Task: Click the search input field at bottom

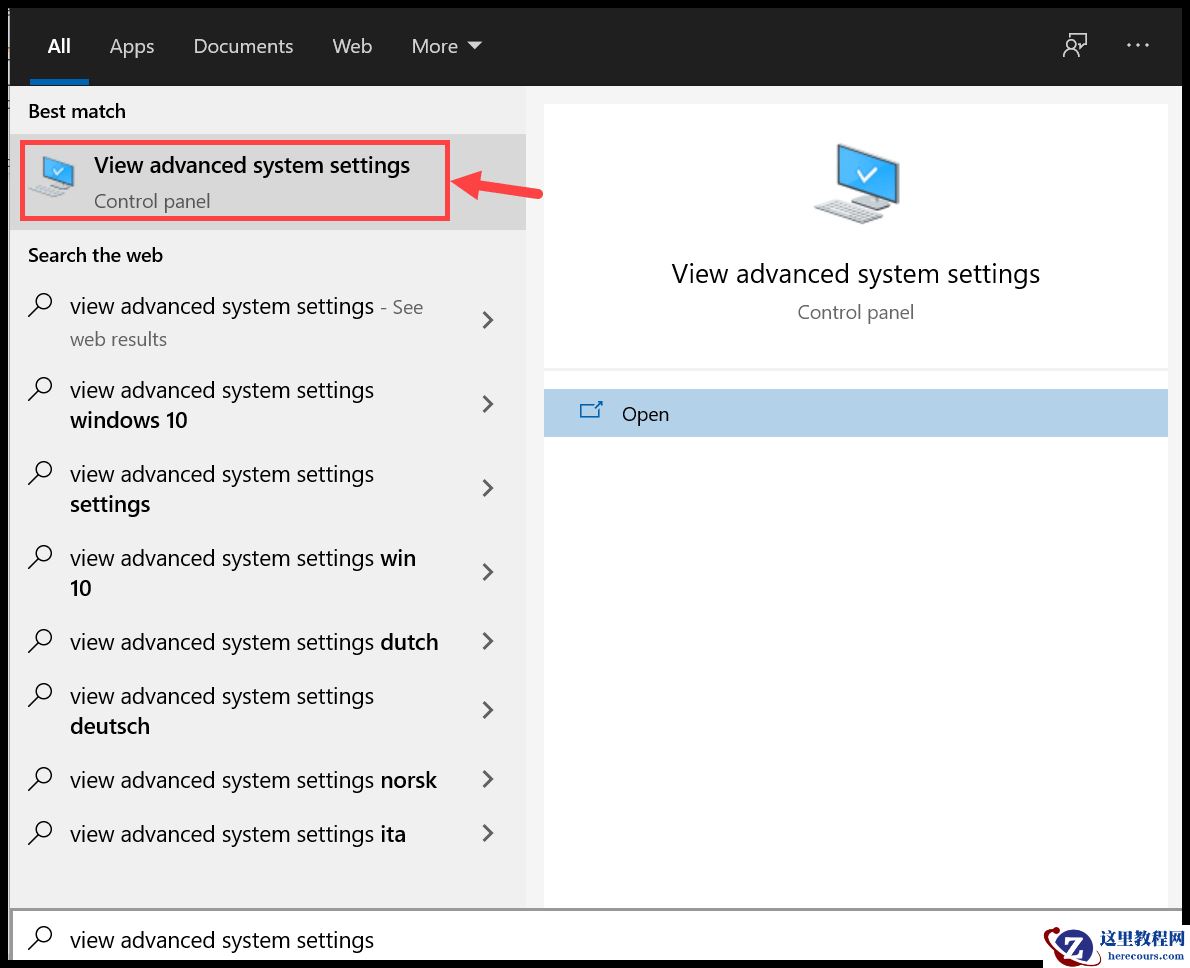Action: tap(300, 938)
